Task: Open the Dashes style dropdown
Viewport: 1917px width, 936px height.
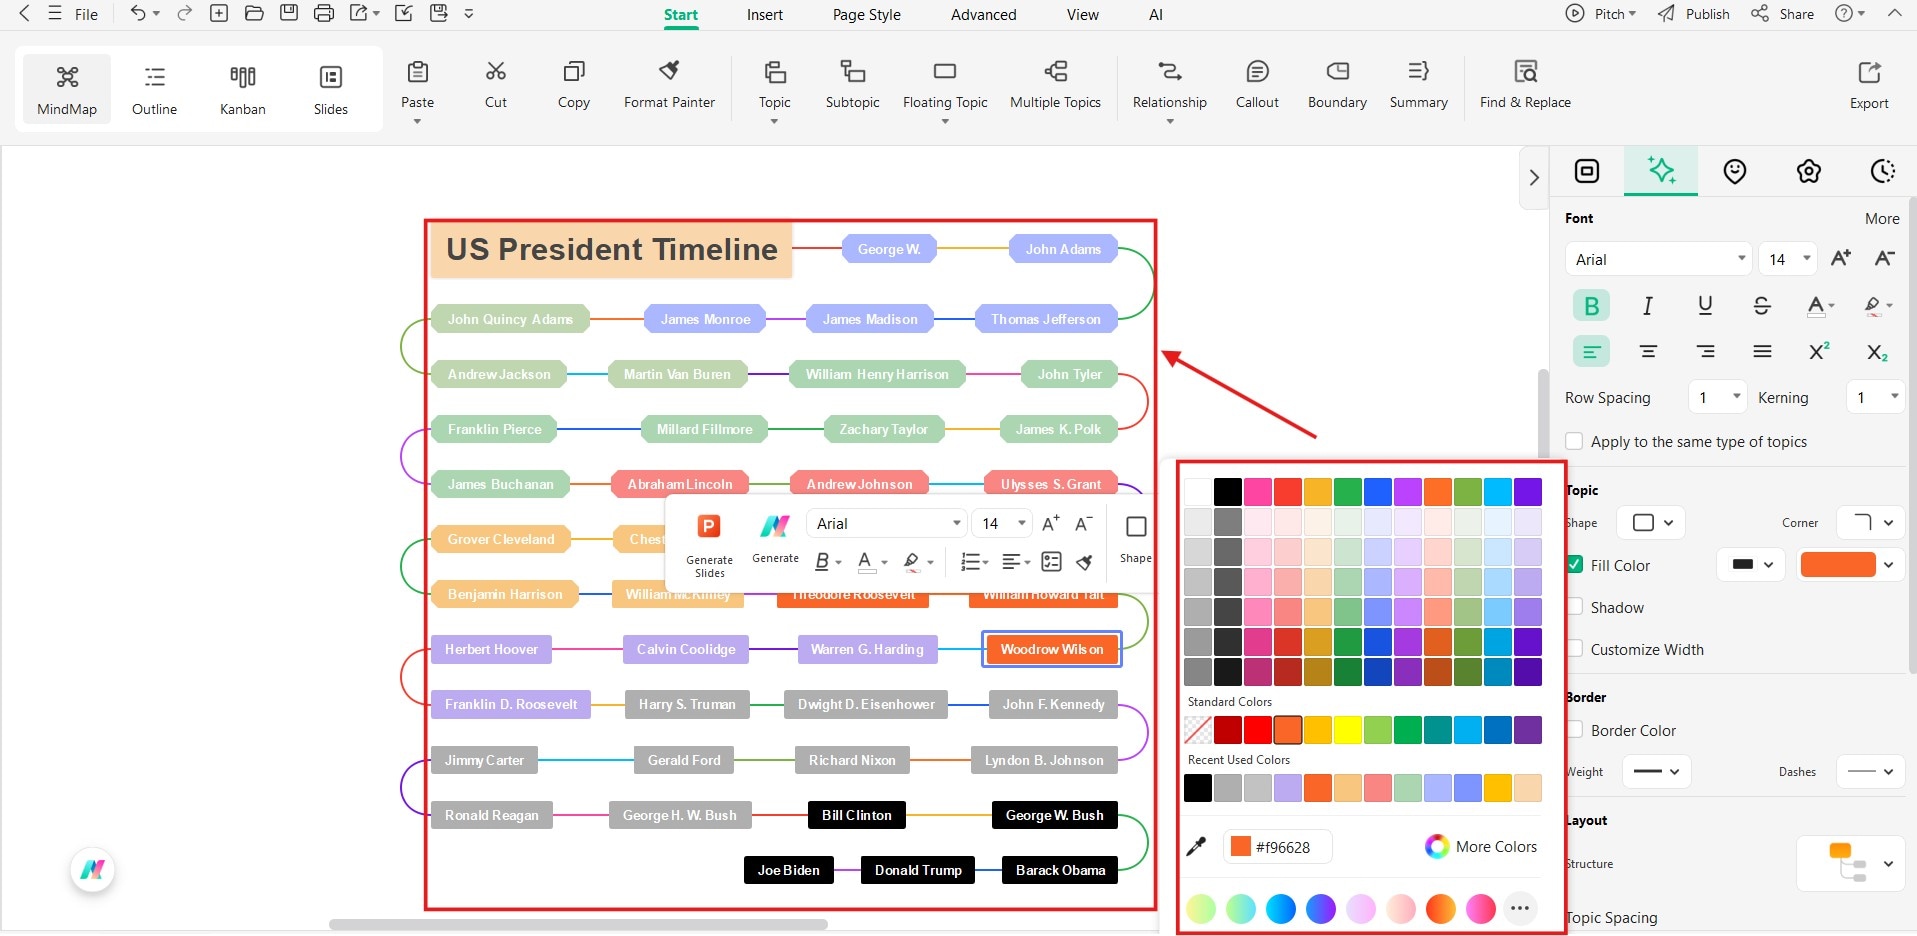Action: [x=1869, y=771]
